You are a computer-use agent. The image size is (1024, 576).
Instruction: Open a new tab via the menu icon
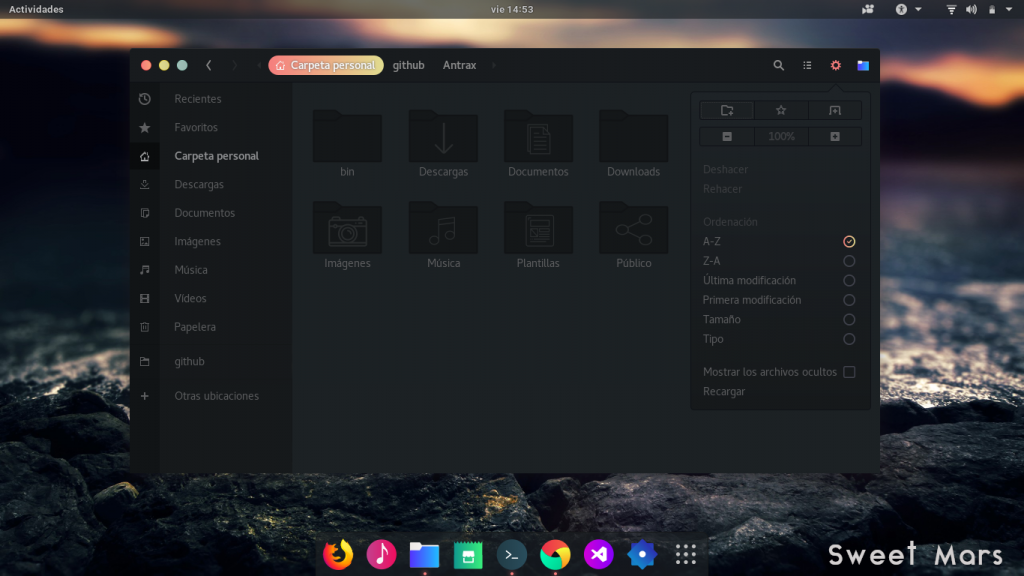tap(835, 110)
